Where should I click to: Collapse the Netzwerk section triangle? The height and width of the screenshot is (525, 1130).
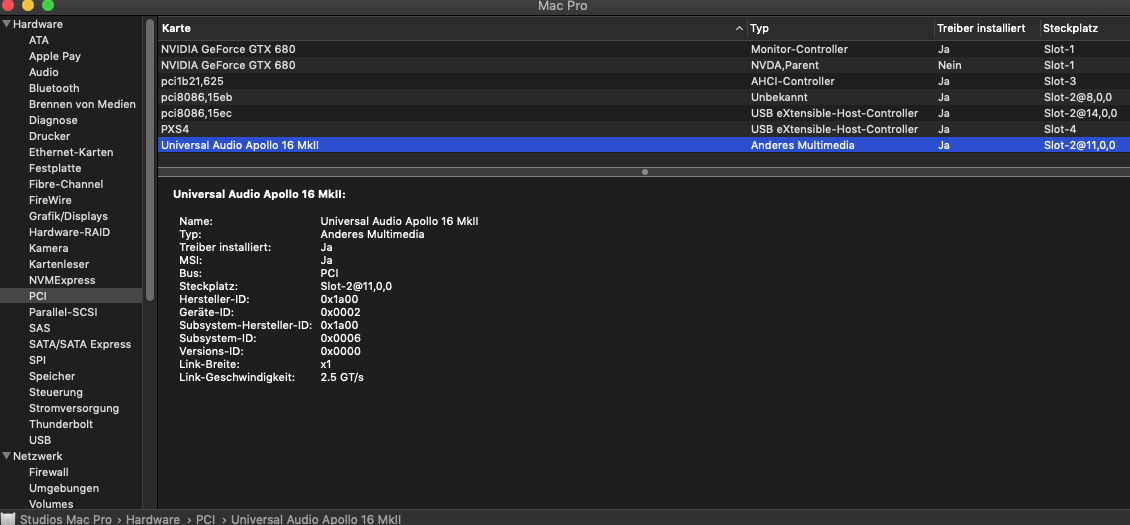[x=6, y=456]
